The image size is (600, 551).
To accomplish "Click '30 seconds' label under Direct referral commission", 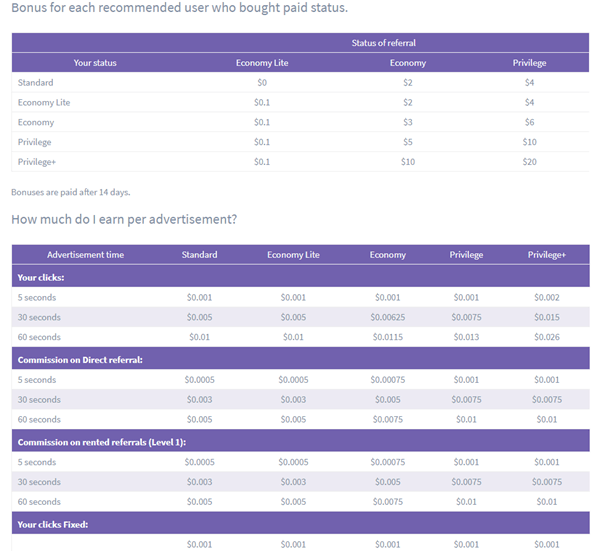I will (39, 400).
